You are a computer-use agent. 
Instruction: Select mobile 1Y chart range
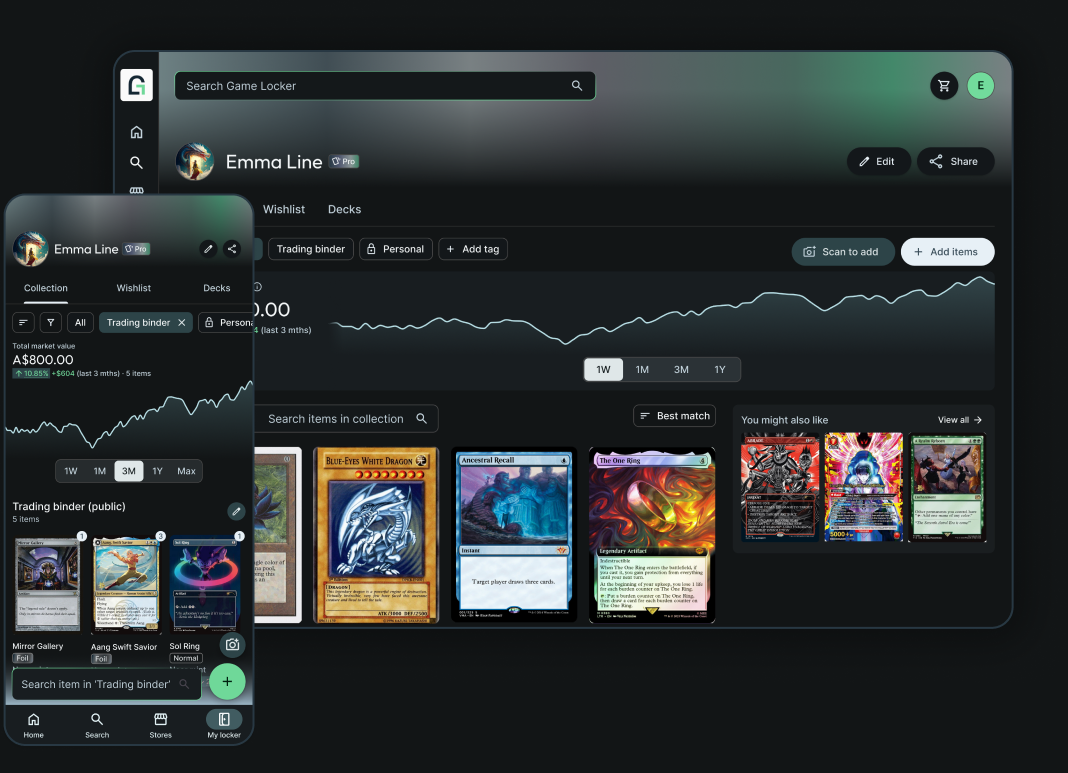tap(157, 471)
